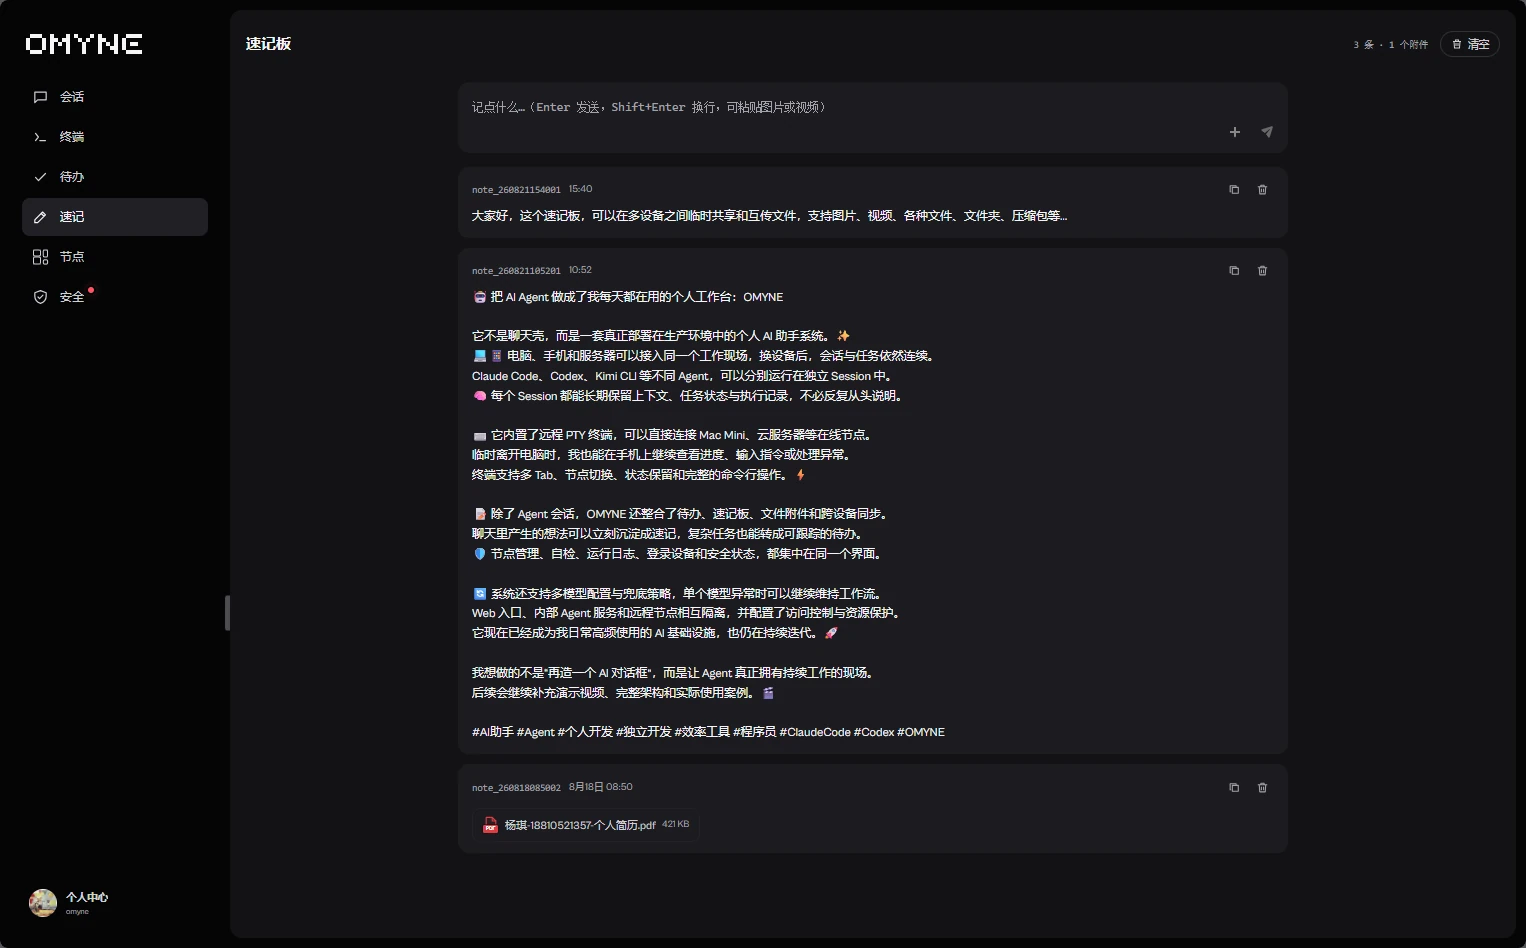Delete the note_260821105201 note

(1262, 271)
